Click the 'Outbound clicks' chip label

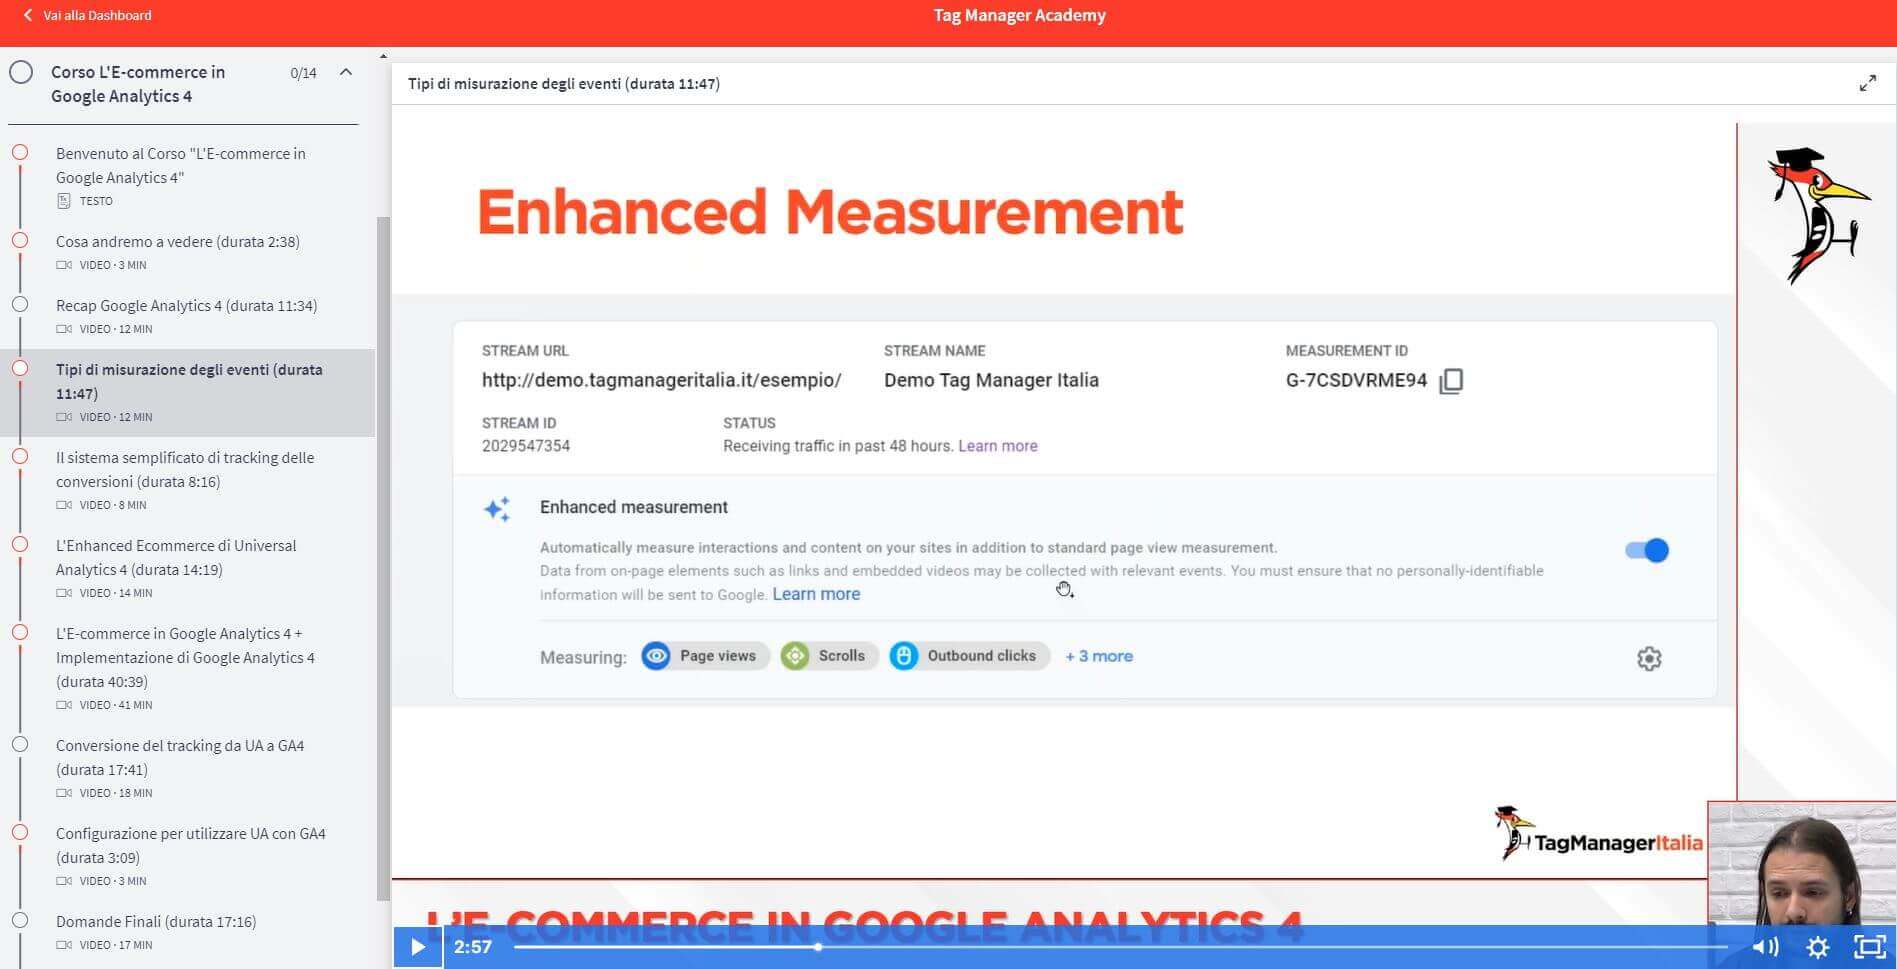click(981, 656)
